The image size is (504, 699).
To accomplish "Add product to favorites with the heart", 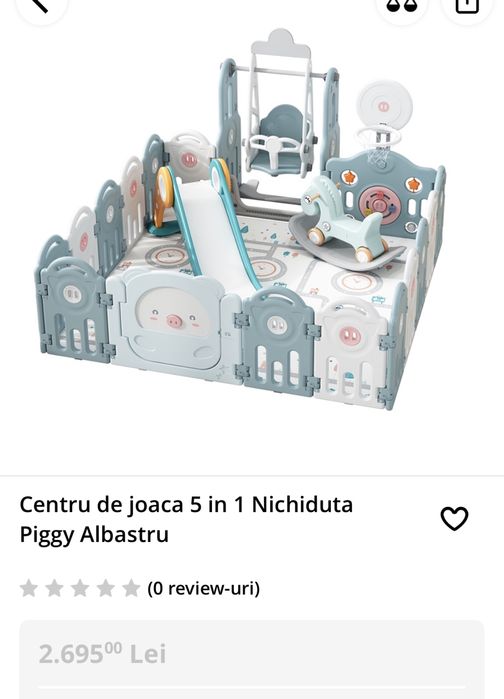I will (454, 518).
